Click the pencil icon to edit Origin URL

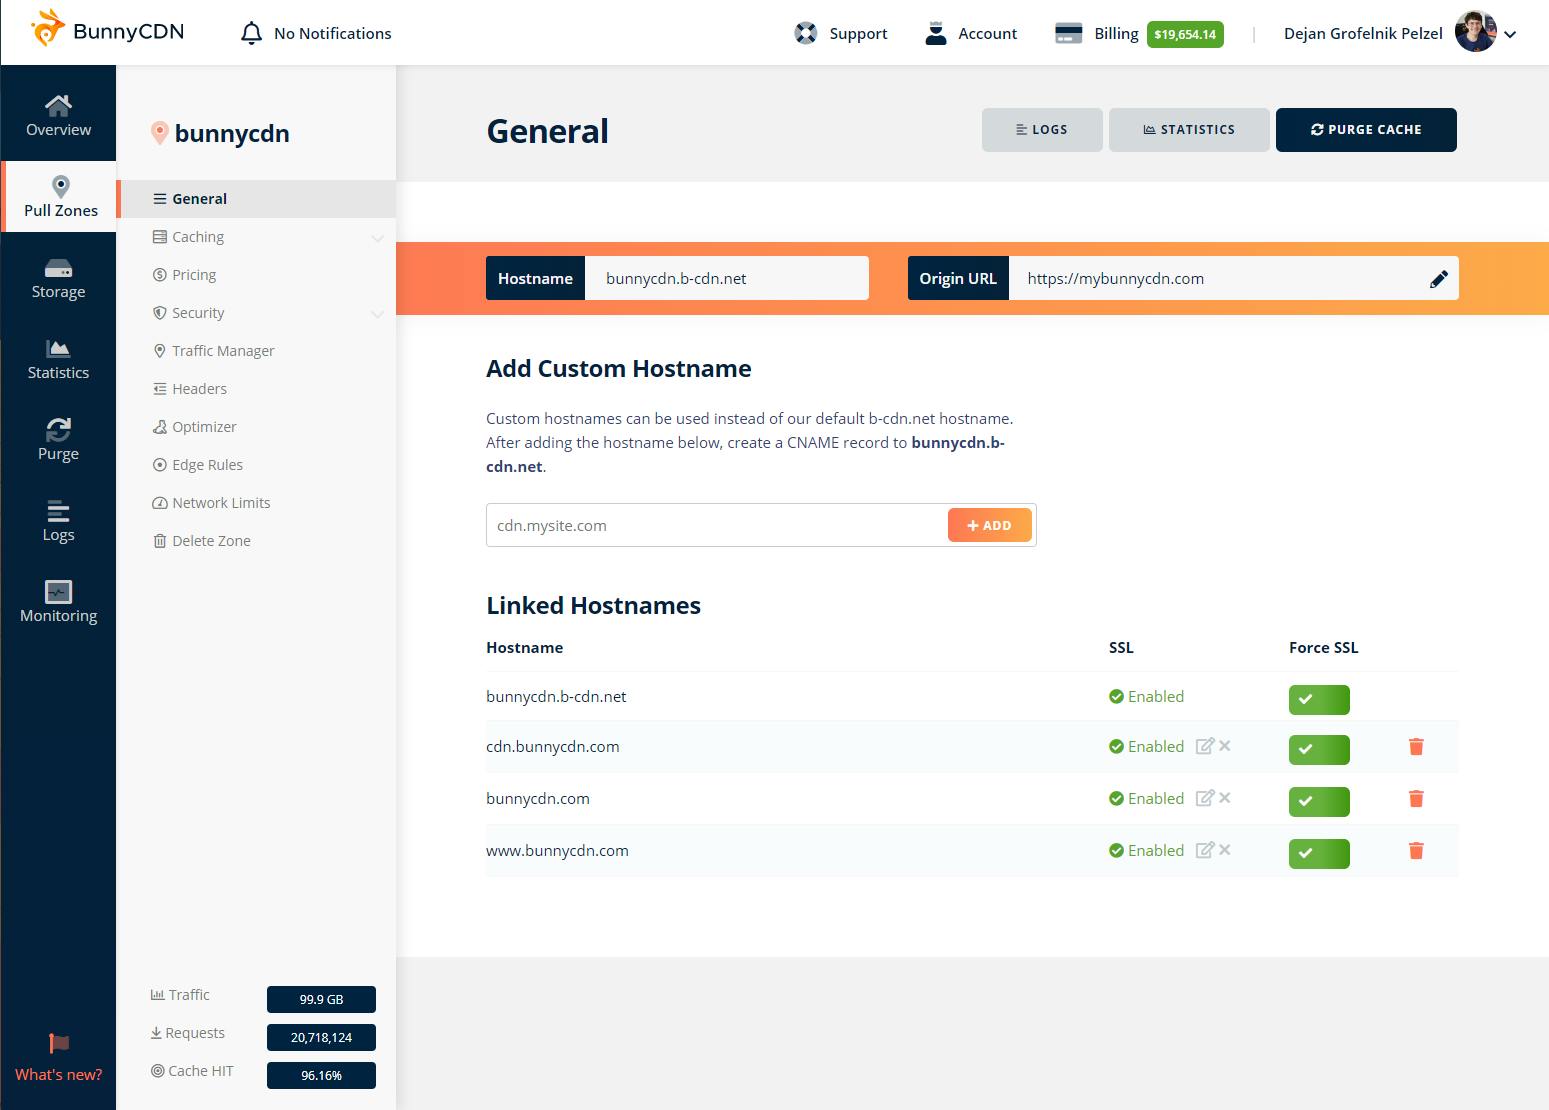1439,279
